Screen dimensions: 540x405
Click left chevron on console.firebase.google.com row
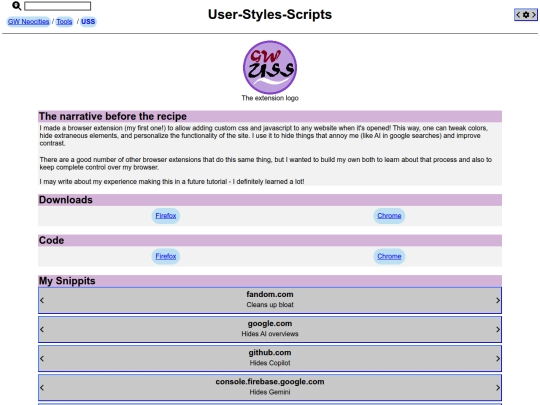click(42, 388)
